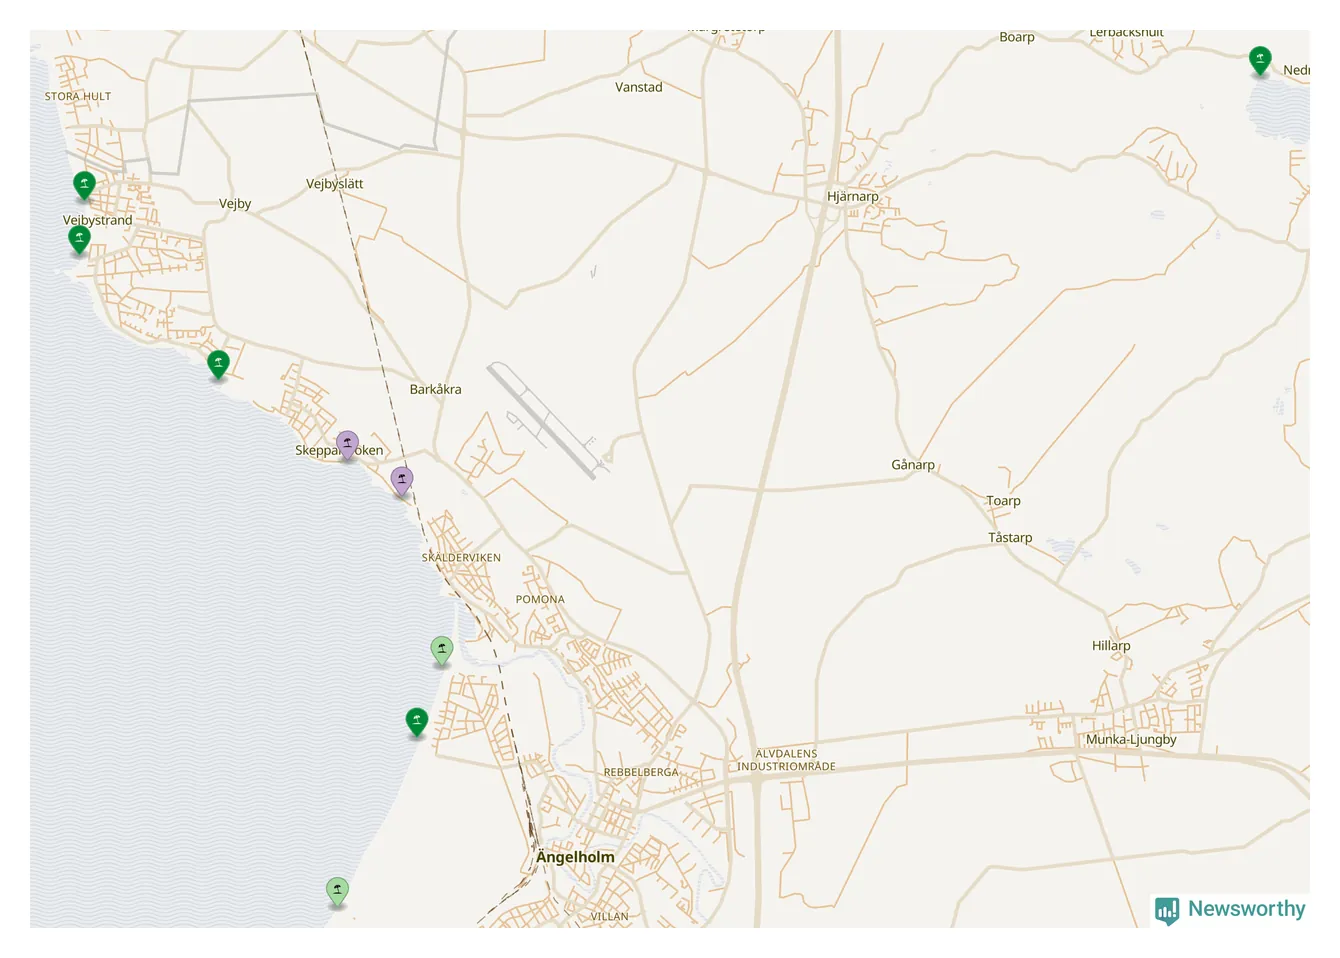Click the POMONA district label
This screenshot has width=1340, height=958.
(540, 600)
